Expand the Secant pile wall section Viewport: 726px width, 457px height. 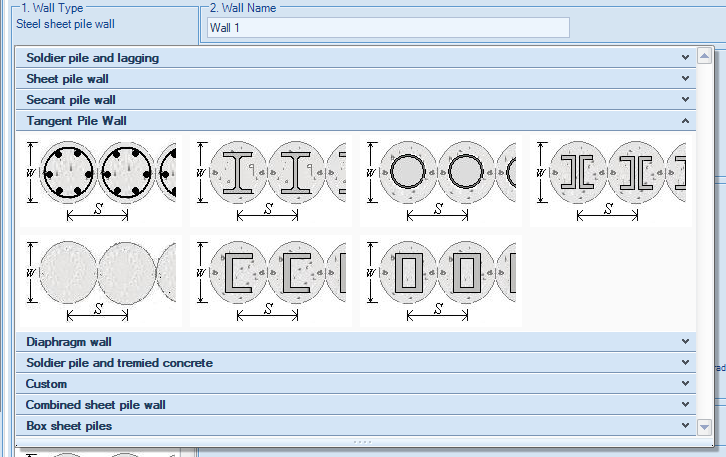356,100
